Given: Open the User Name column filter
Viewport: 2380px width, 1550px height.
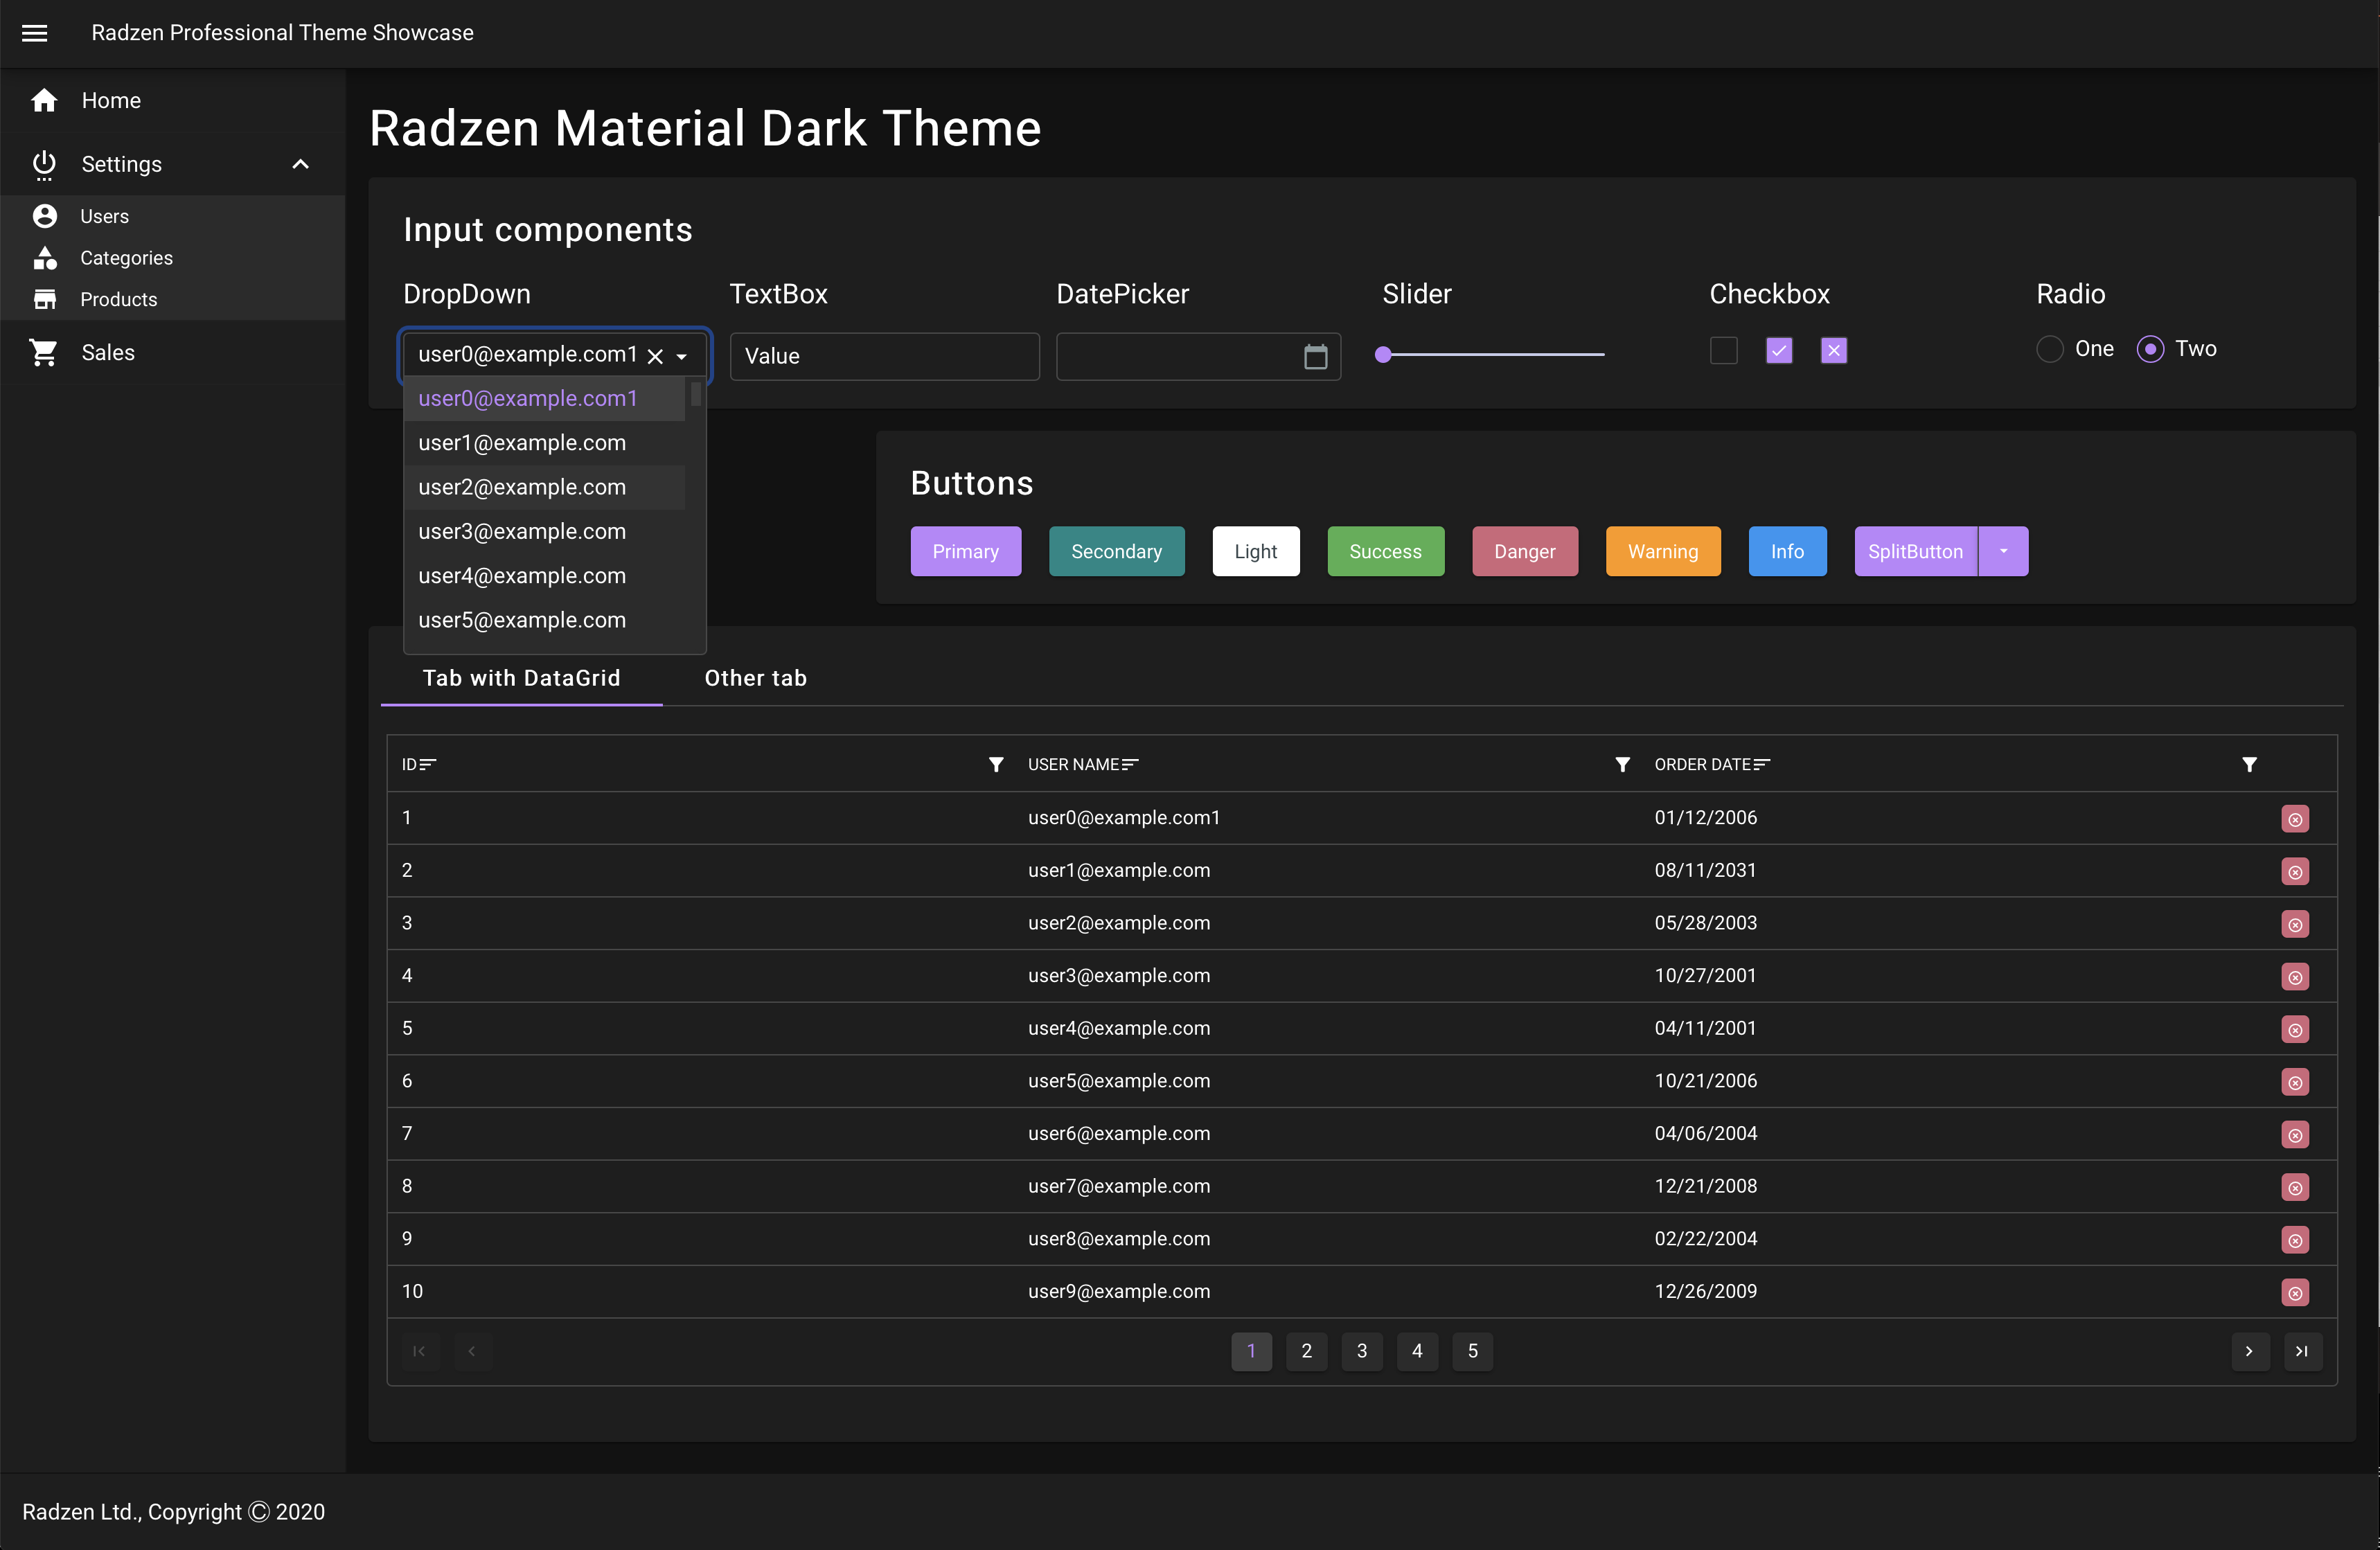Looking at the screenshot, I should (1622, 765).
